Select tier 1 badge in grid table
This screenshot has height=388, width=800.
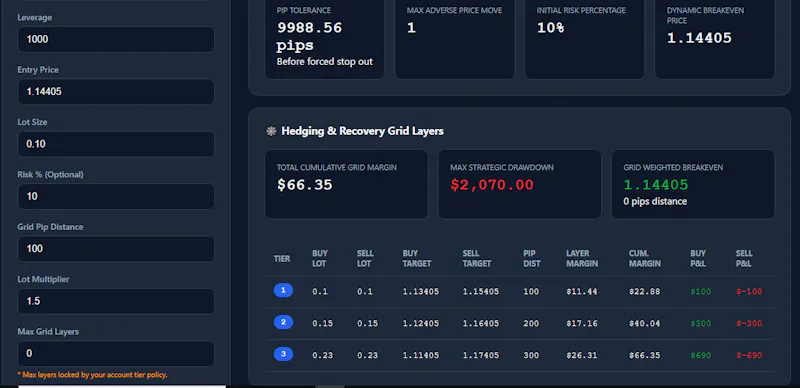283,291
